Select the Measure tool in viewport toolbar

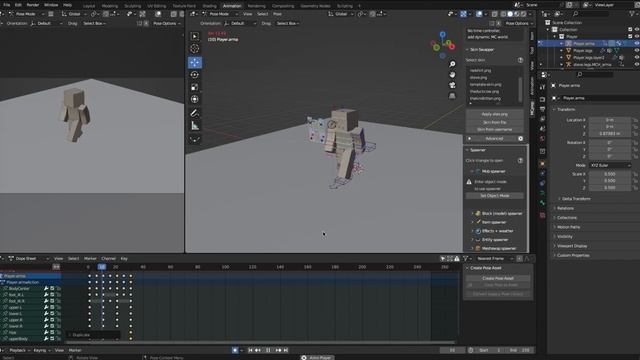tap(195, 126)
